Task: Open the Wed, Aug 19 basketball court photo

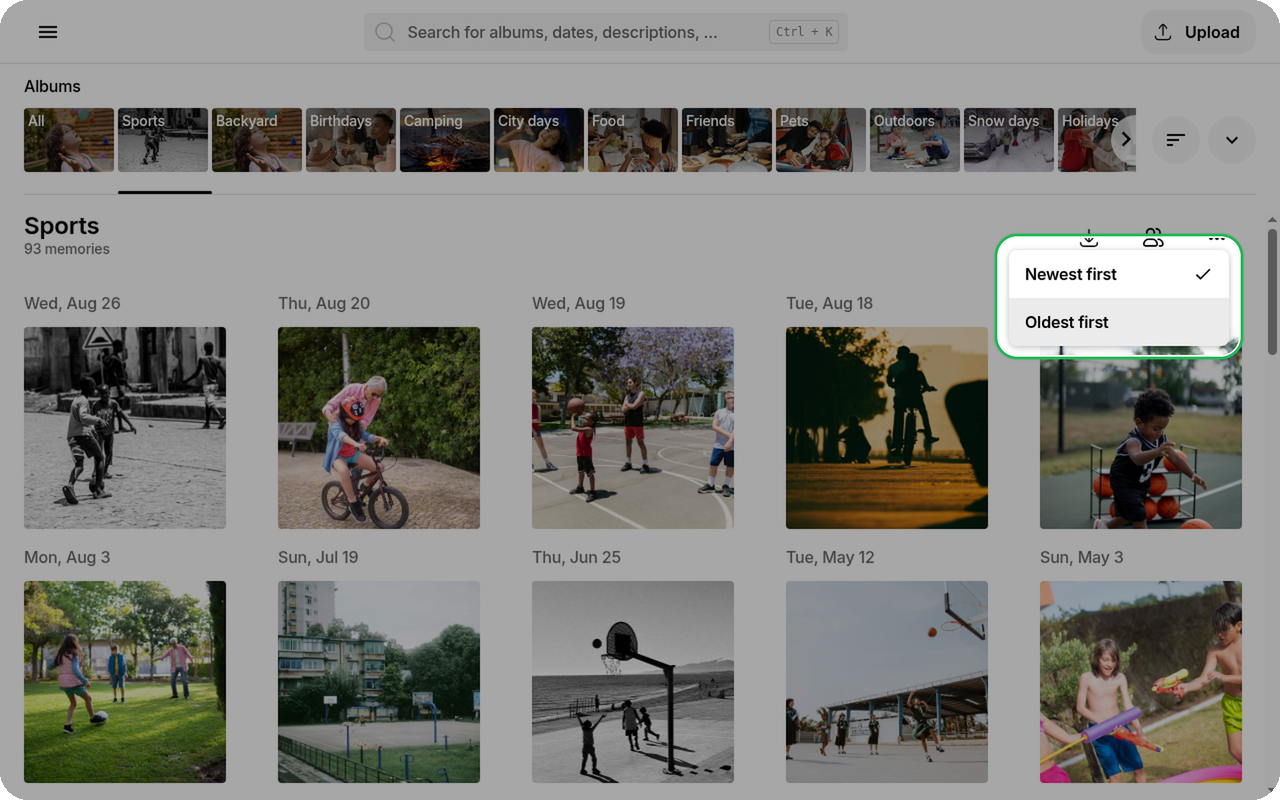Action: 633,428
